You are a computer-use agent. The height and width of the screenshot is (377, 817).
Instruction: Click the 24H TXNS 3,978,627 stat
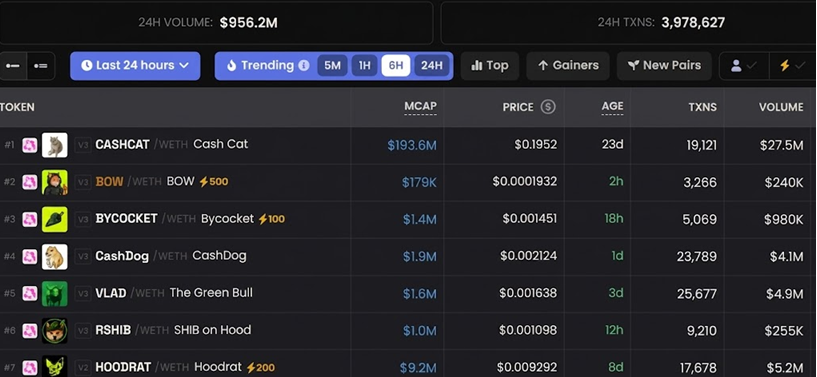click(x=661, y=22)
